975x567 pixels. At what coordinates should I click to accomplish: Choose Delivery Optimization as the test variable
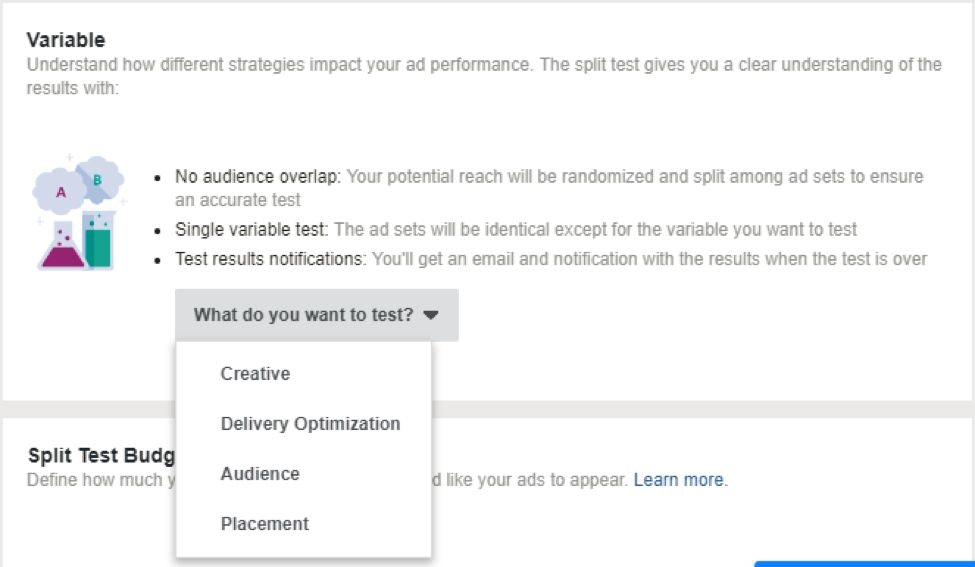(310, 424)
